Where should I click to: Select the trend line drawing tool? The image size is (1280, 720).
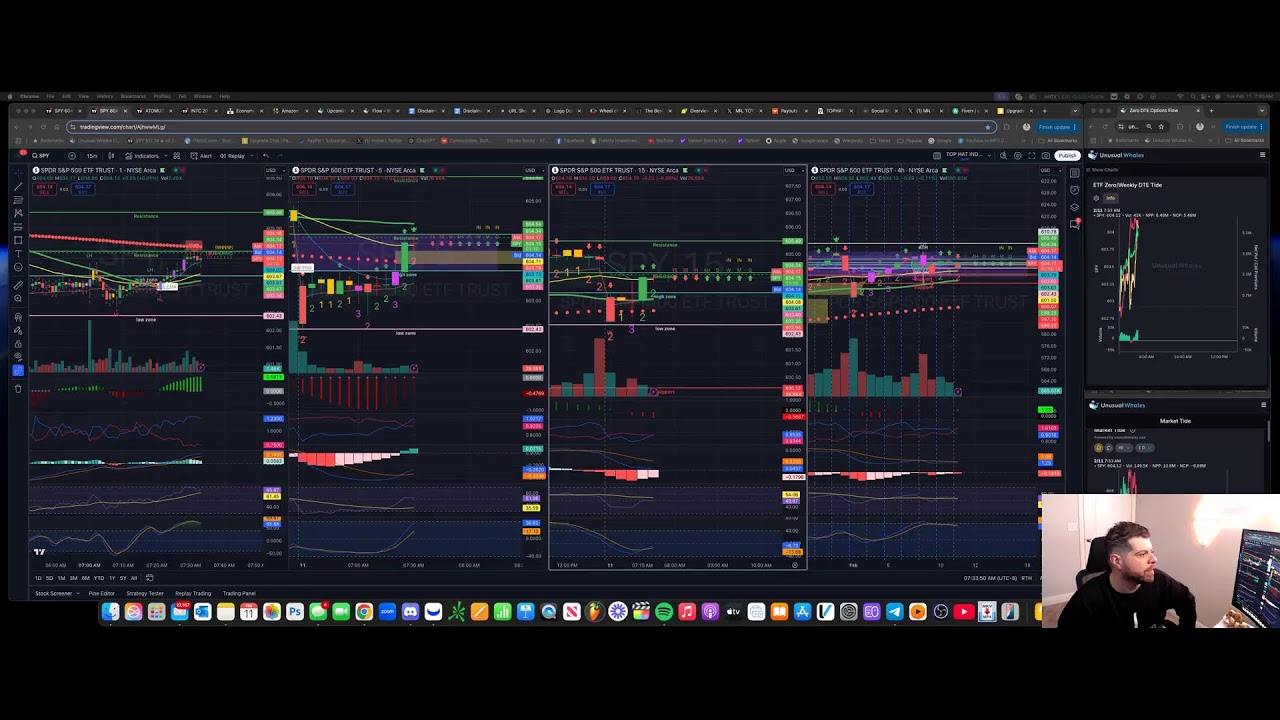[x=18, y=186]
